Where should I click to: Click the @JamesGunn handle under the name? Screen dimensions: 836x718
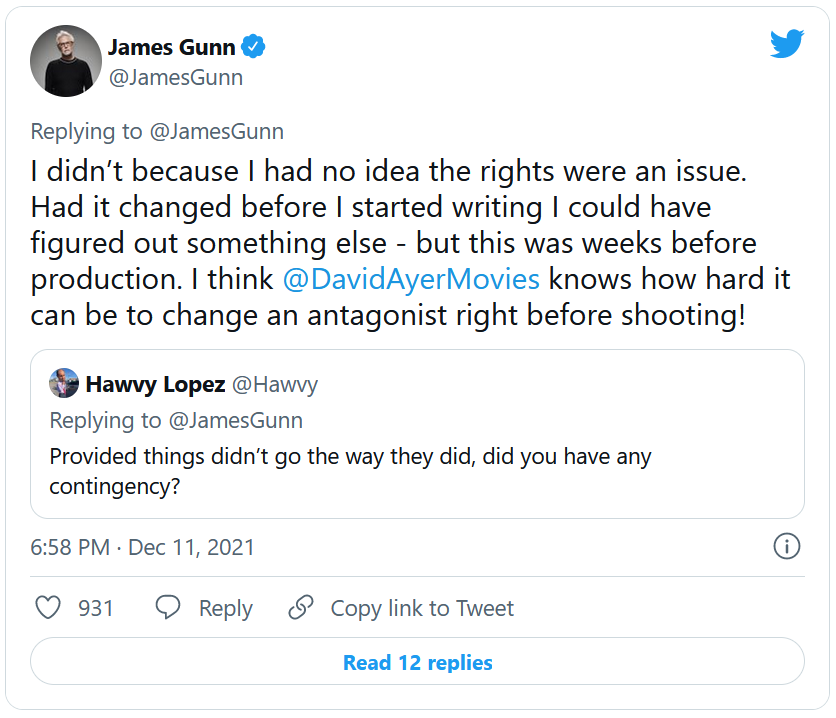click(175, 77)
